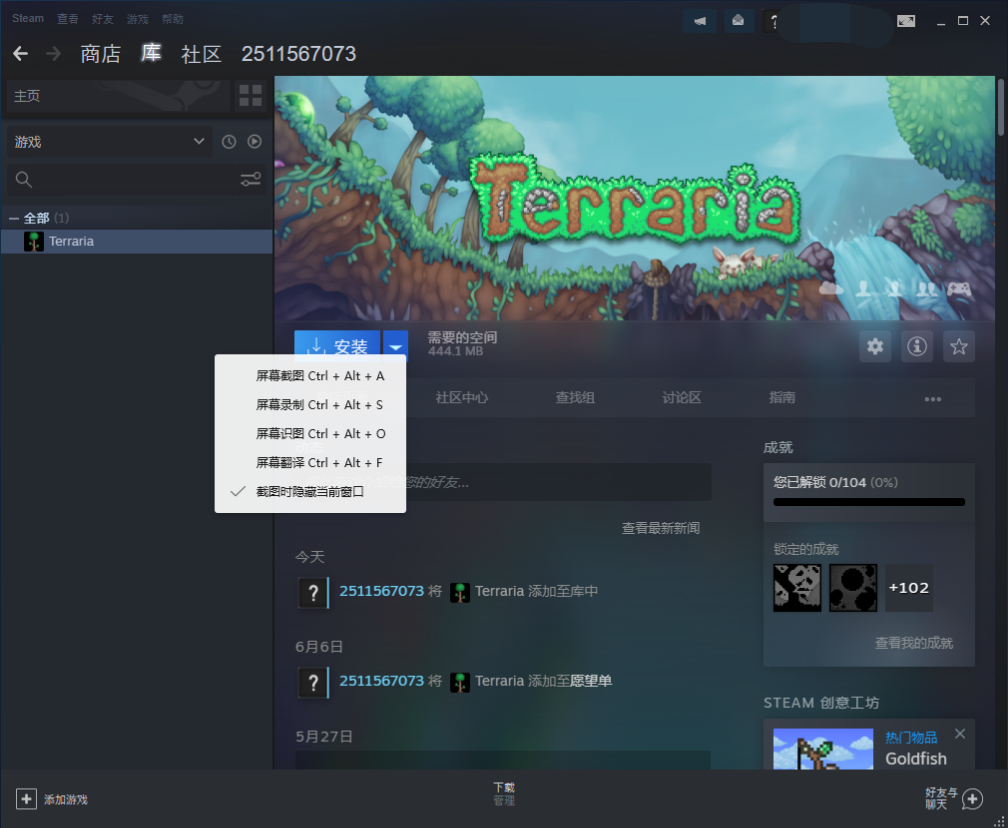The height and width of the screenshot is (828, 1008).
Task: Open 下载 管理 downloads manager
Action: (504, 794)
